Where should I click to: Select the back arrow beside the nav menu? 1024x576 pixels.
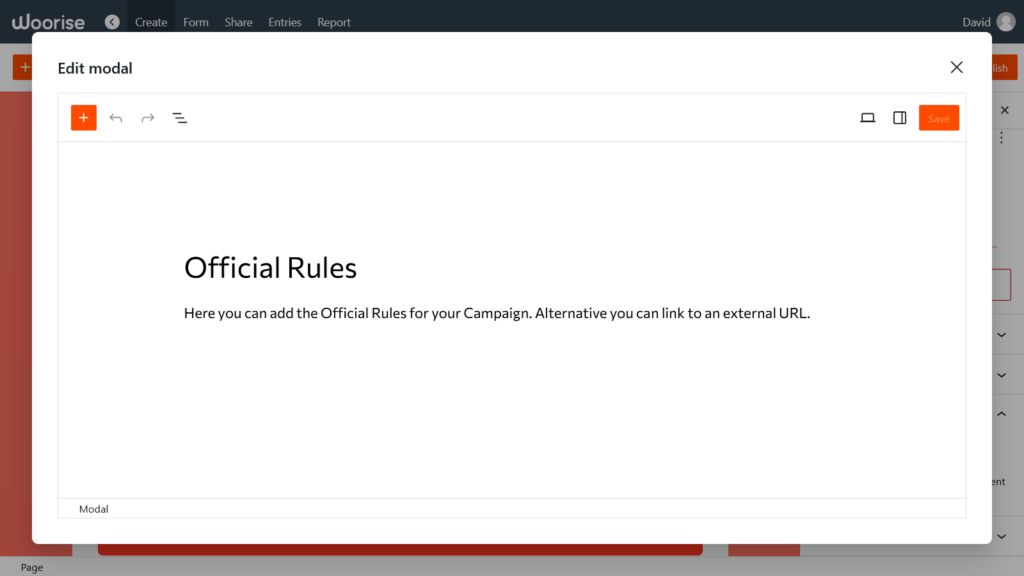(112, 20)
